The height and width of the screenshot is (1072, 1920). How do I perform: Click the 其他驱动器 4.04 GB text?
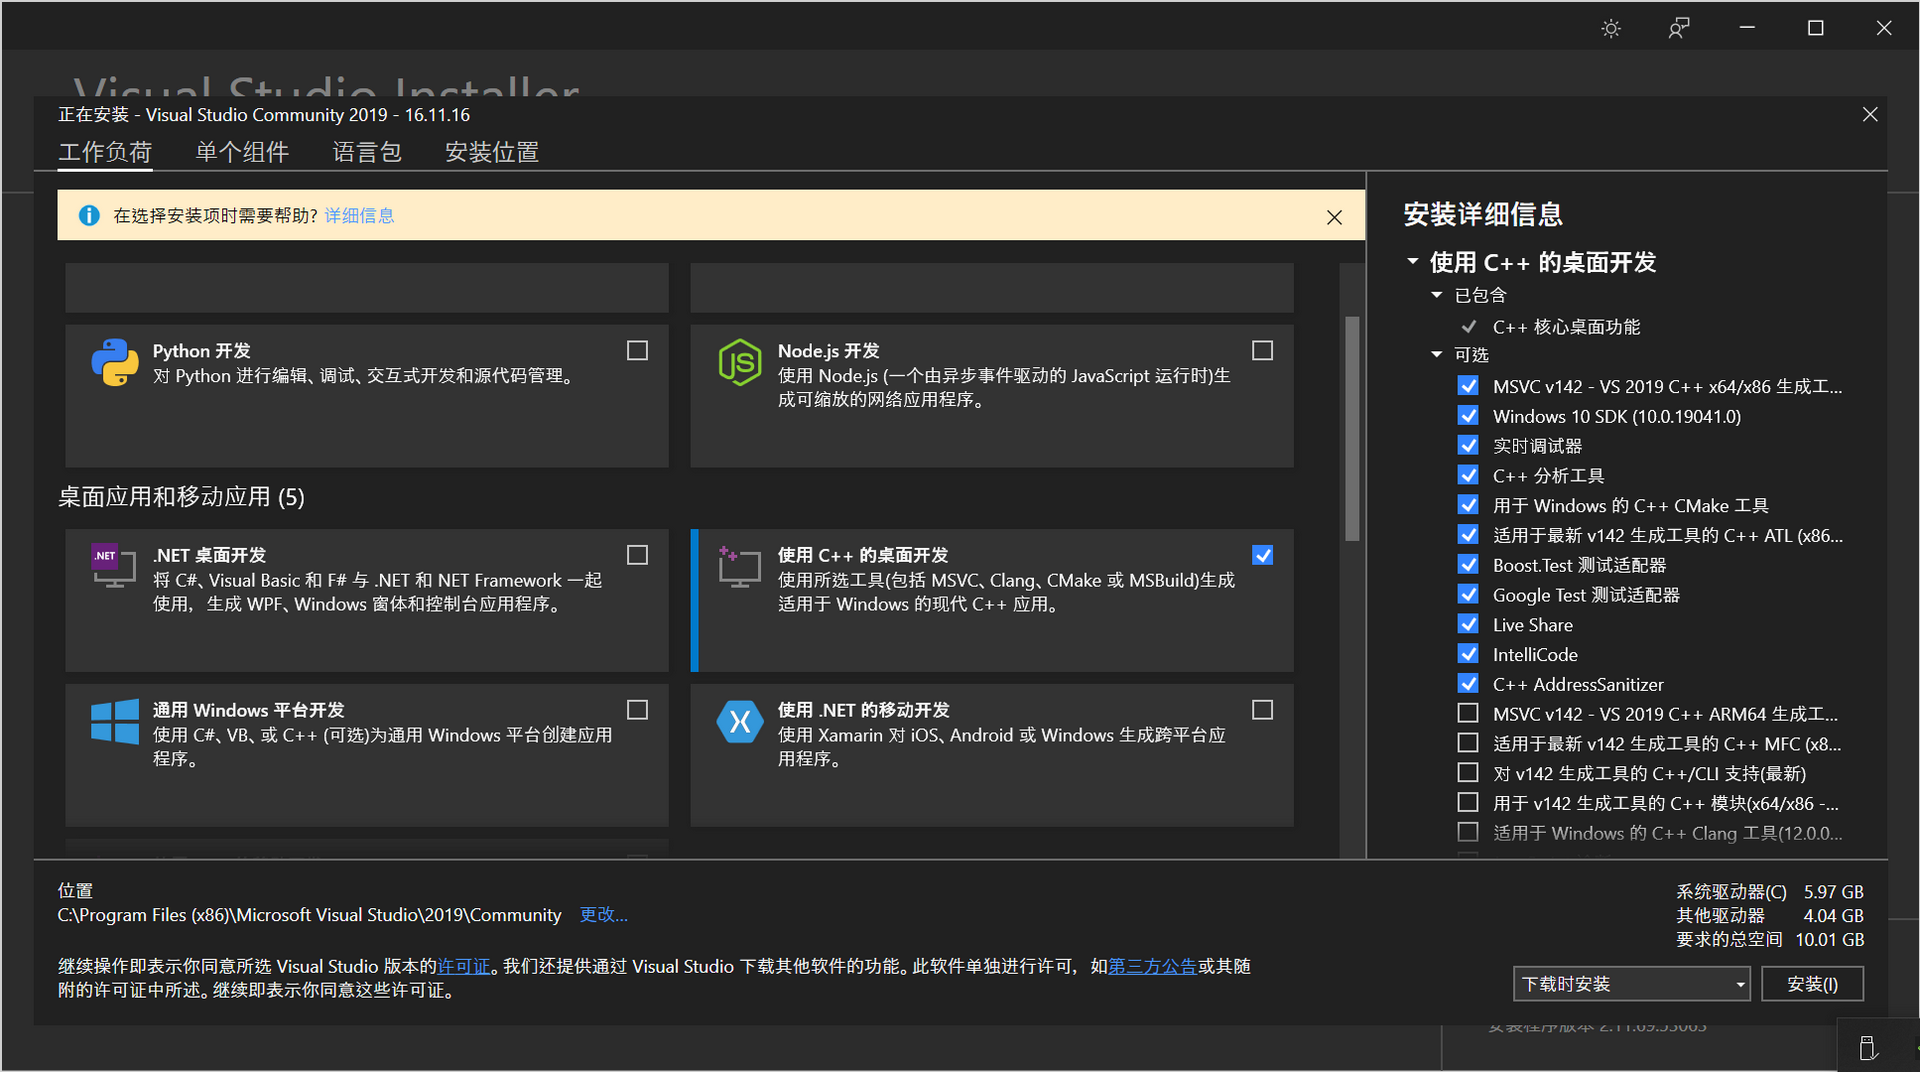[x=1770, y=916]
